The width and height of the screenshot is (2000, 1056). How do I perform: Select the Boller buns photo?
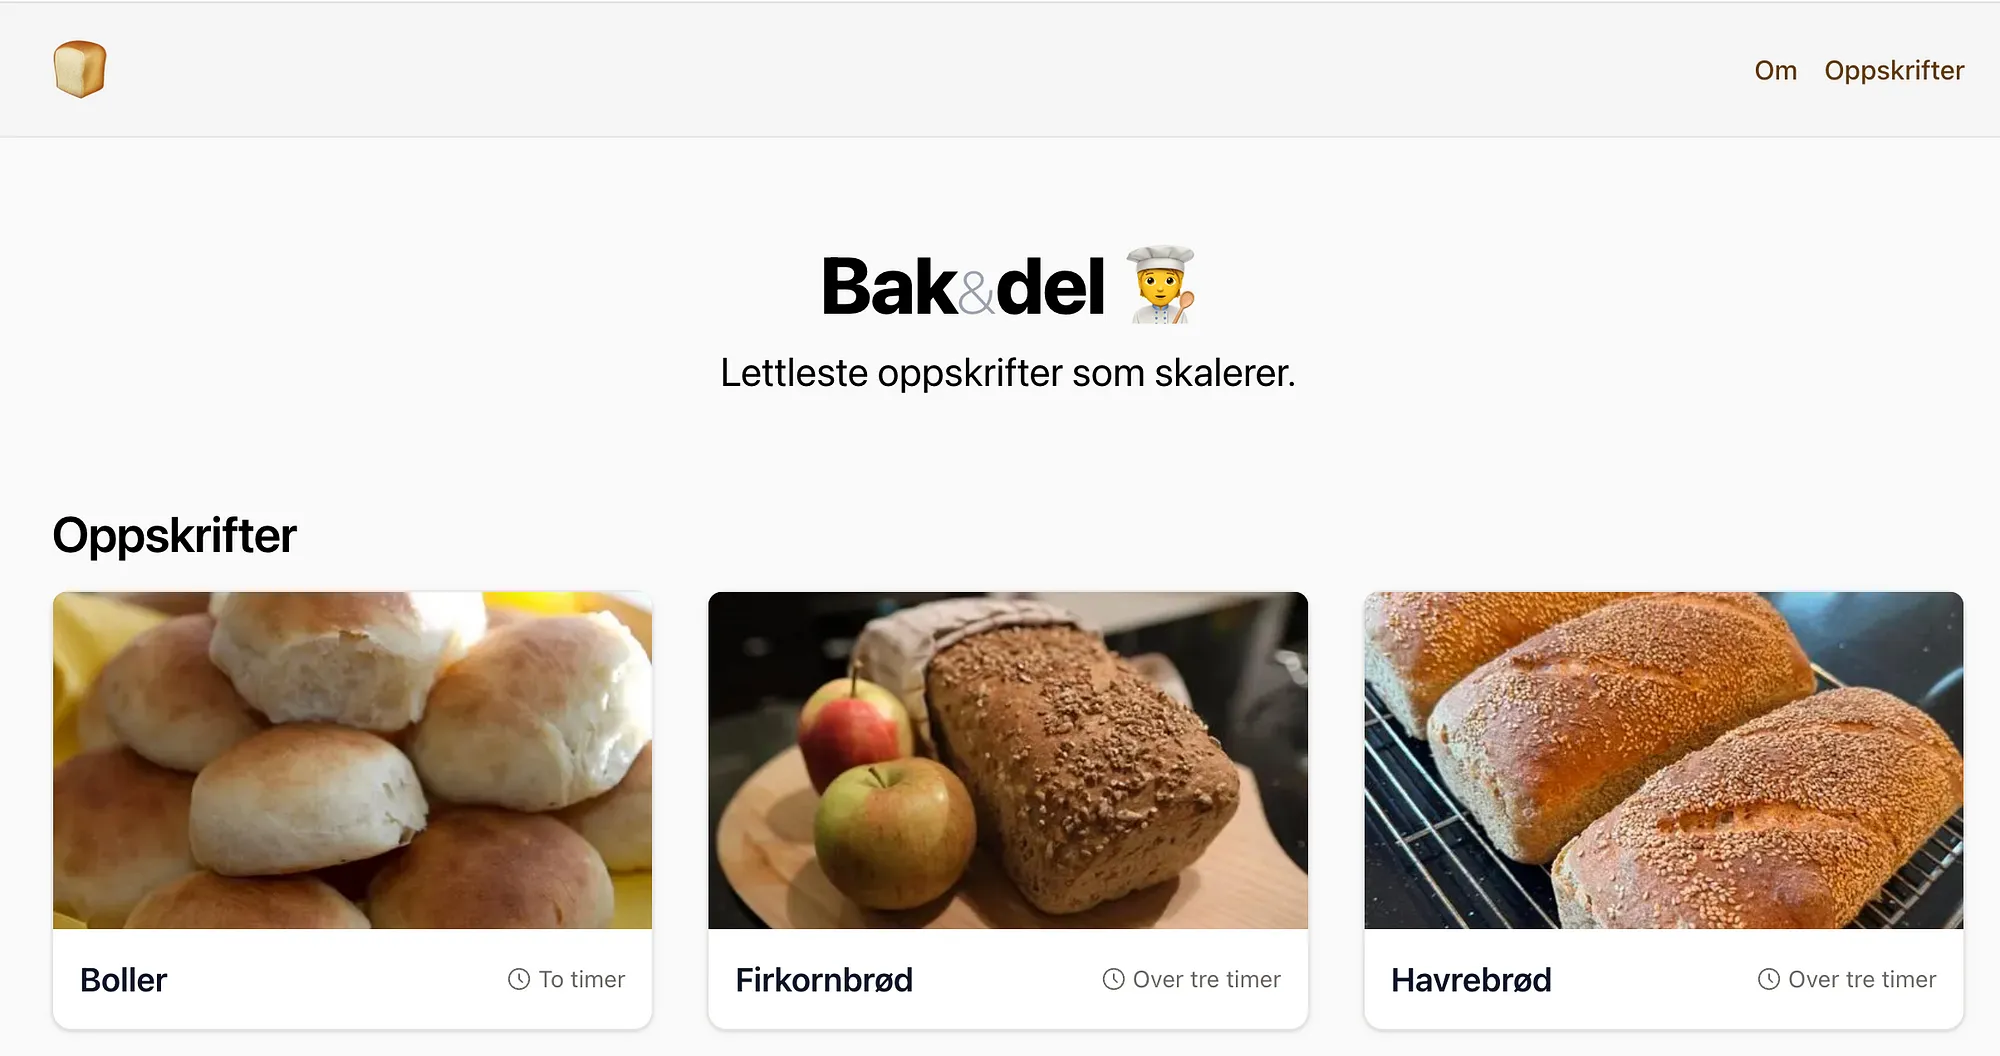coord(352,760)
